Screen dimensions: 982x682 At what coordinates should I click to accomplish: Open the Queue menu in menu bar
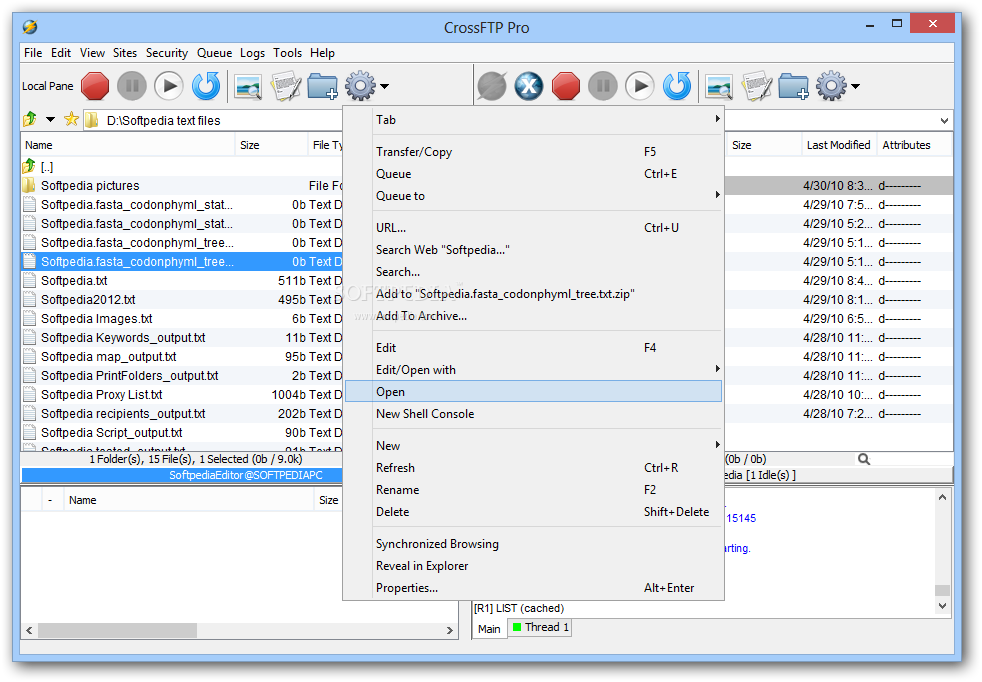(214, 53)
